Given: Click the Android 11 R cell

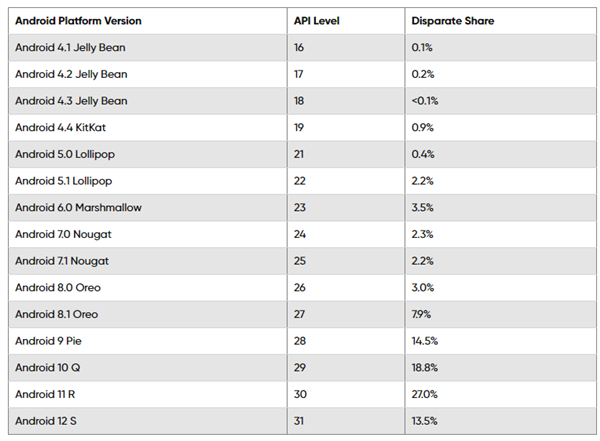Looking at the screenshot, I should 148,394.
